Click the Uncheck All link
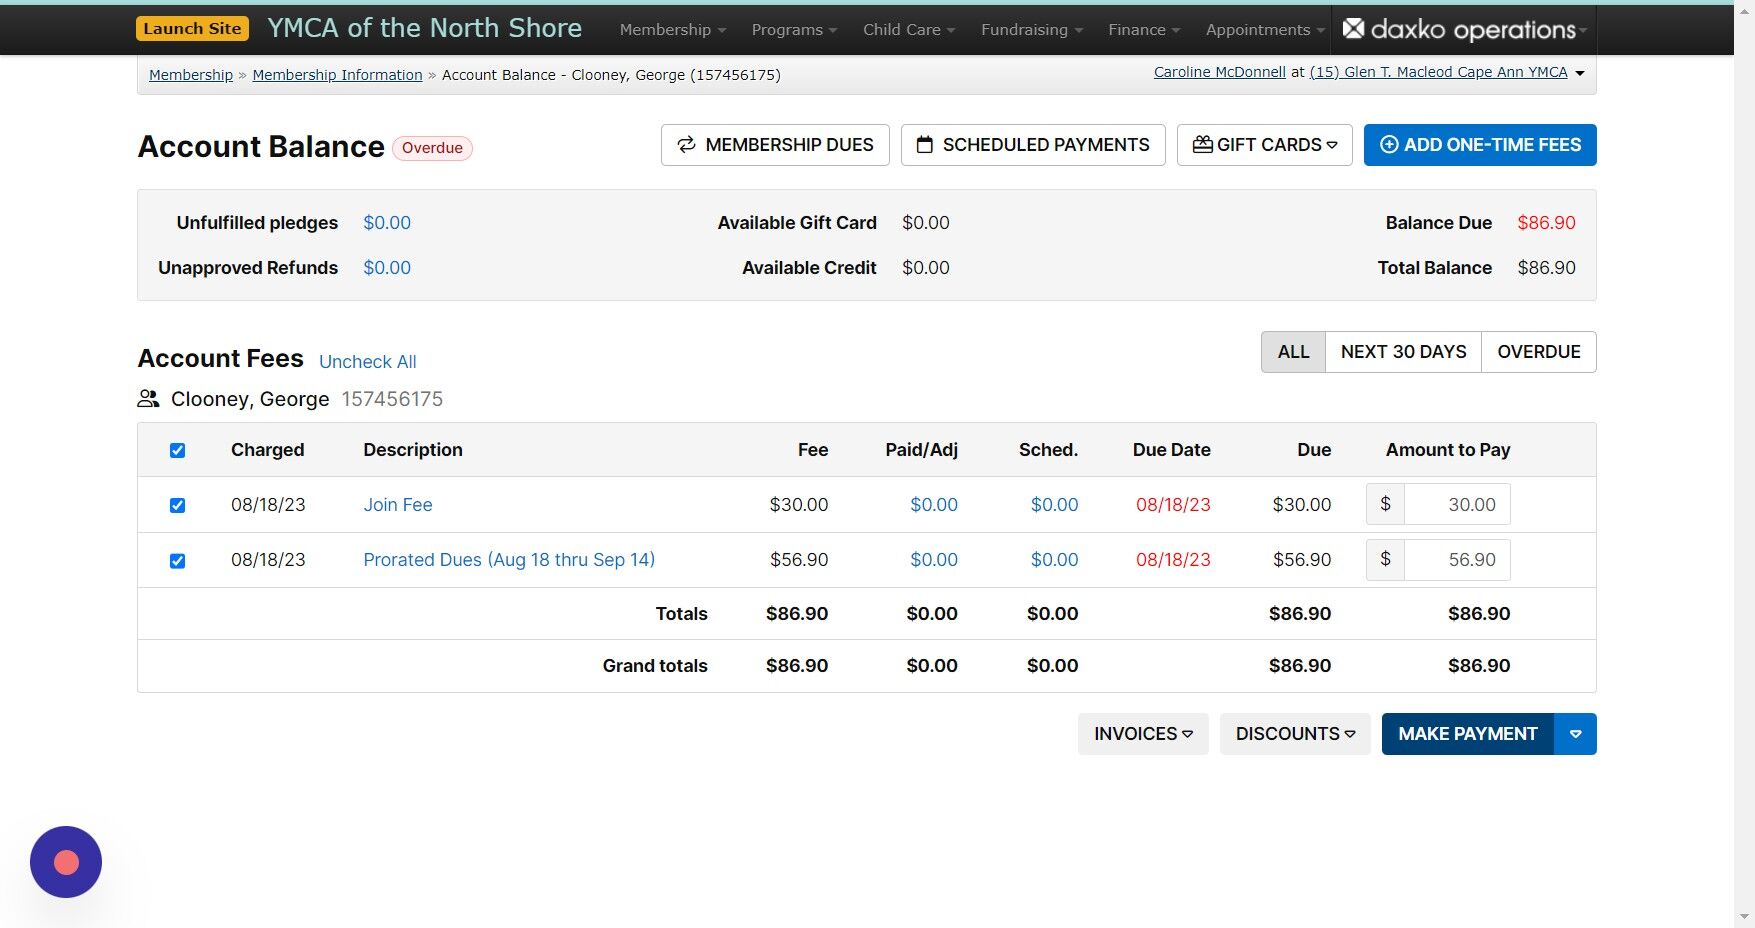The width and height of the screenshot is (1755, 928). tap(367, 361)
